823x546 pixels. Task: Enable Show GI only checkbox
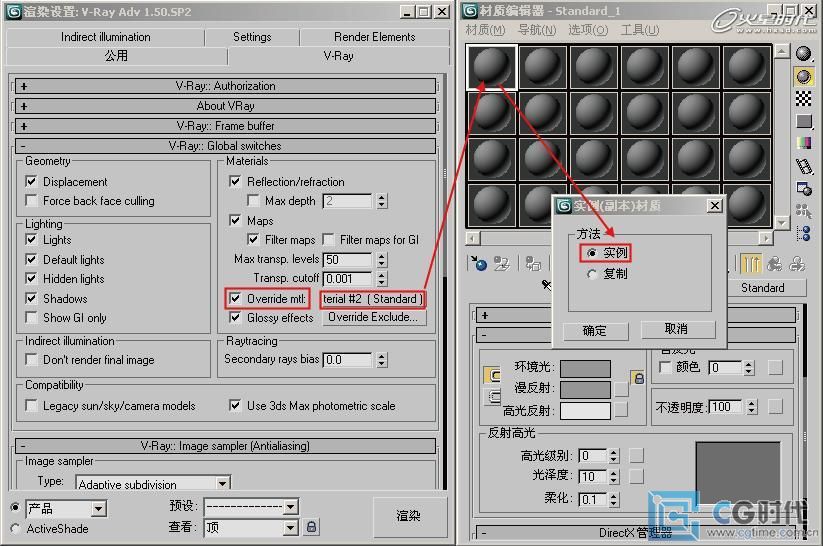point(31,318)
